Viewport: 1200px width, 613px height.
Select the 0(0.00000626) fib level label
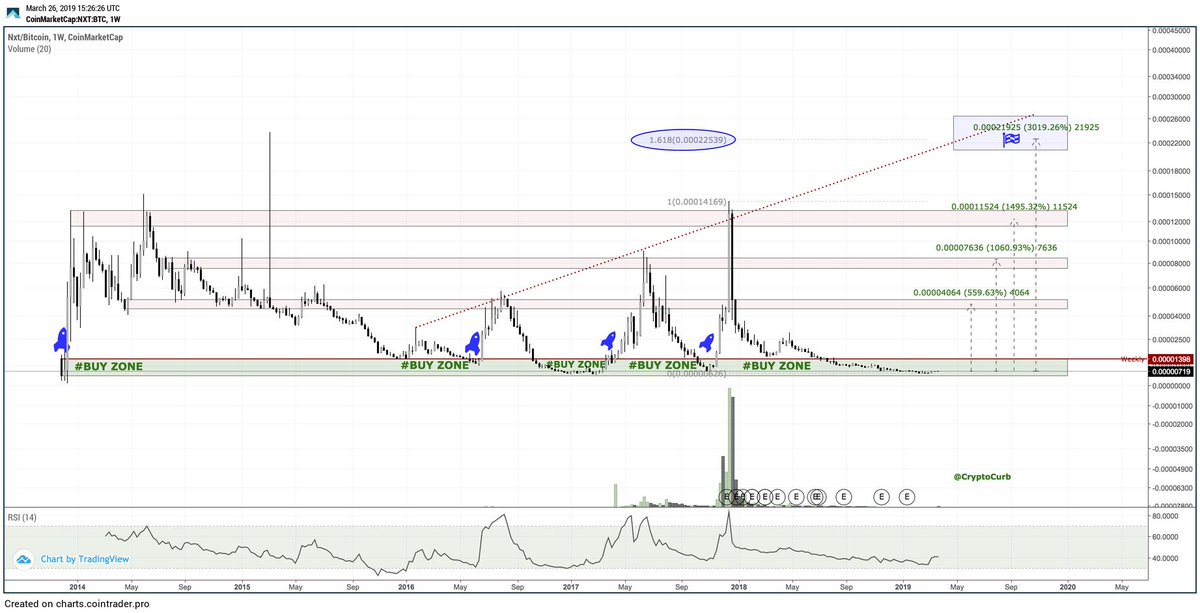pyautogui.click(x=699, y=376)
